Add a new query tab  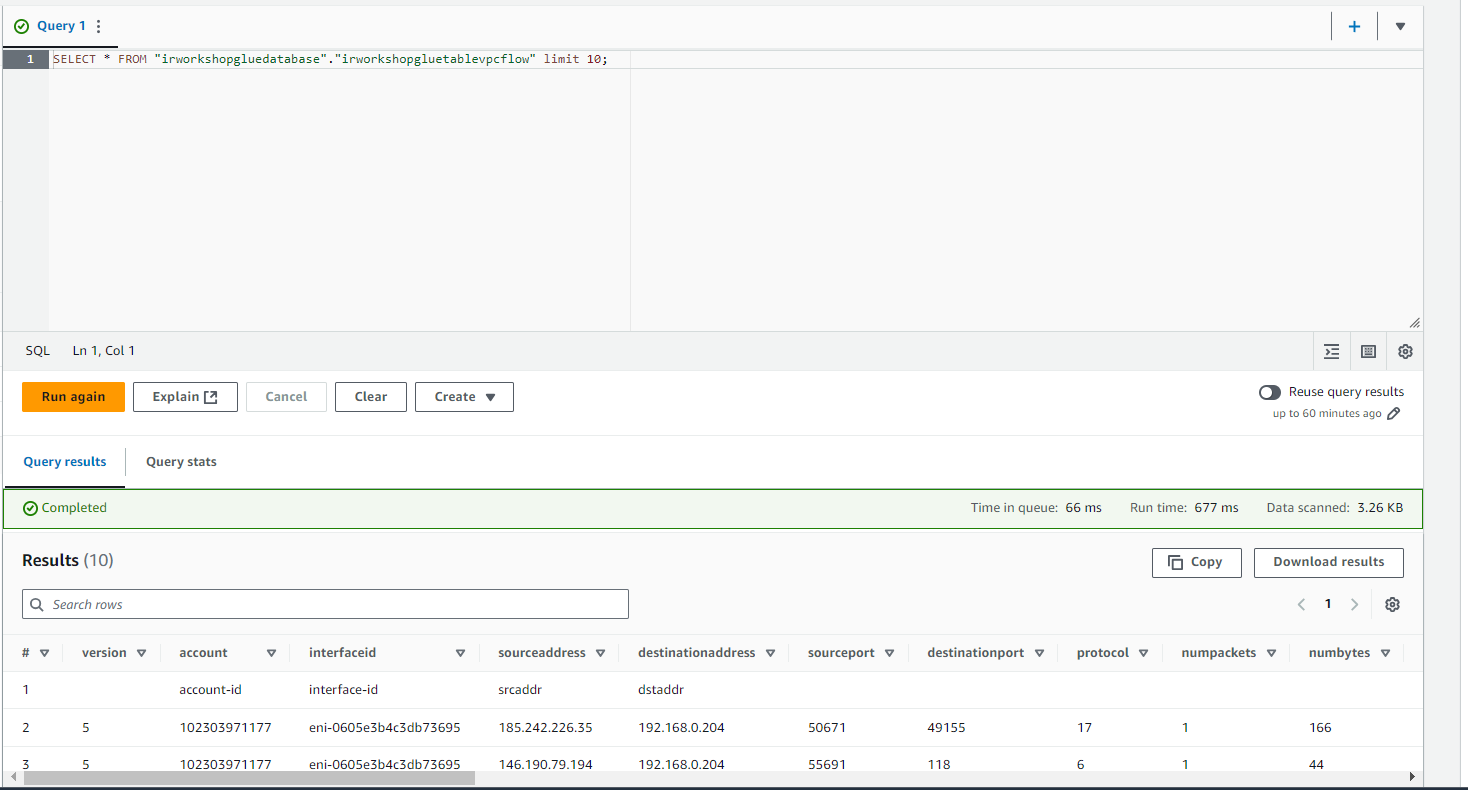click(1354, 27)
